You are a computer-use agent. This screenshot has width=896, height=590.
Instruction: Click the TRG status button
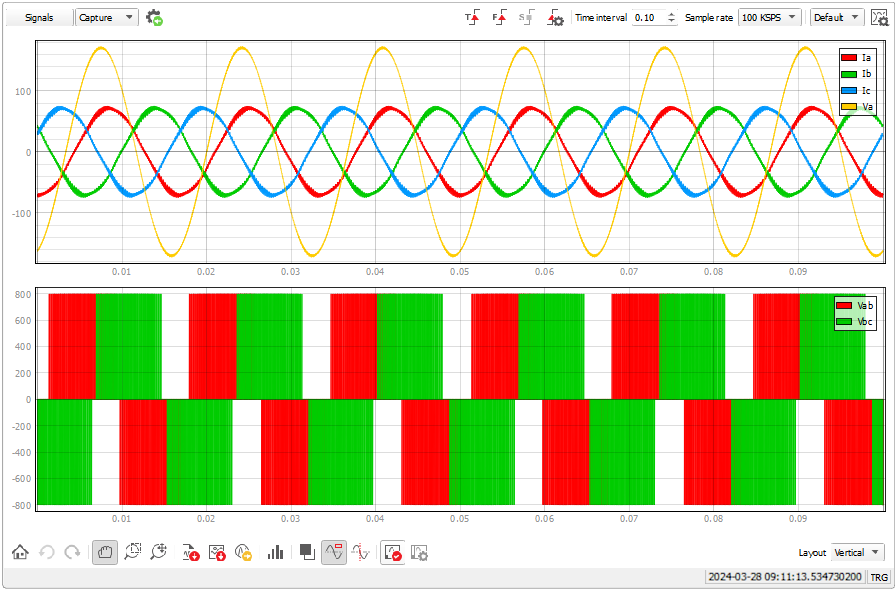pyautogui.click(x=879, y=577)
